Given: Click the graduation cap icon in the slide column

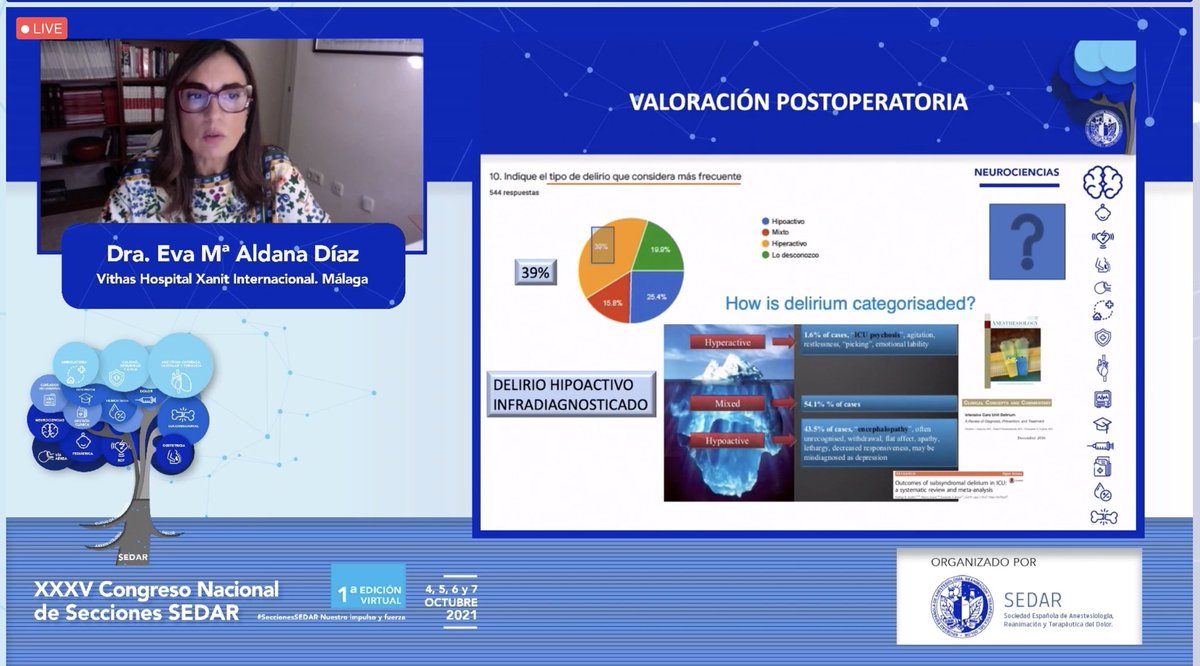Looking at the screenshot, I should 1103,424.
